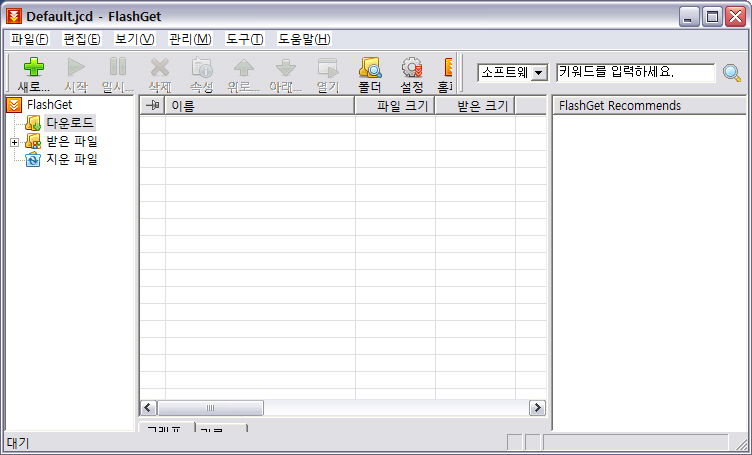Click the 대기 status bar text
The width and height of the screenshot is (752, 455).
tap(18, 443)
